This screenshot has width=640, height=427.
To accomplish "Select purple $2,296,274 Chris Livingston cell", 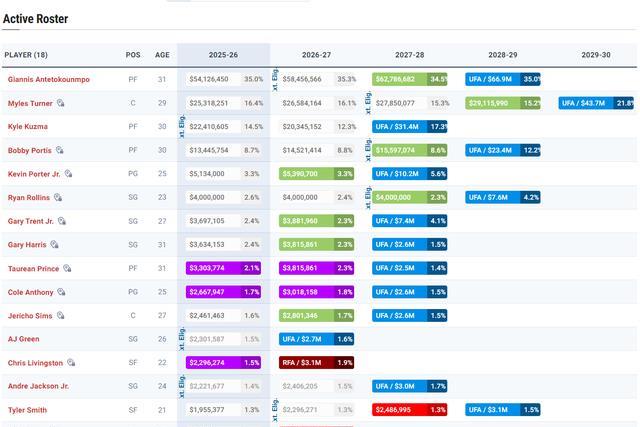I will point(223,363).
